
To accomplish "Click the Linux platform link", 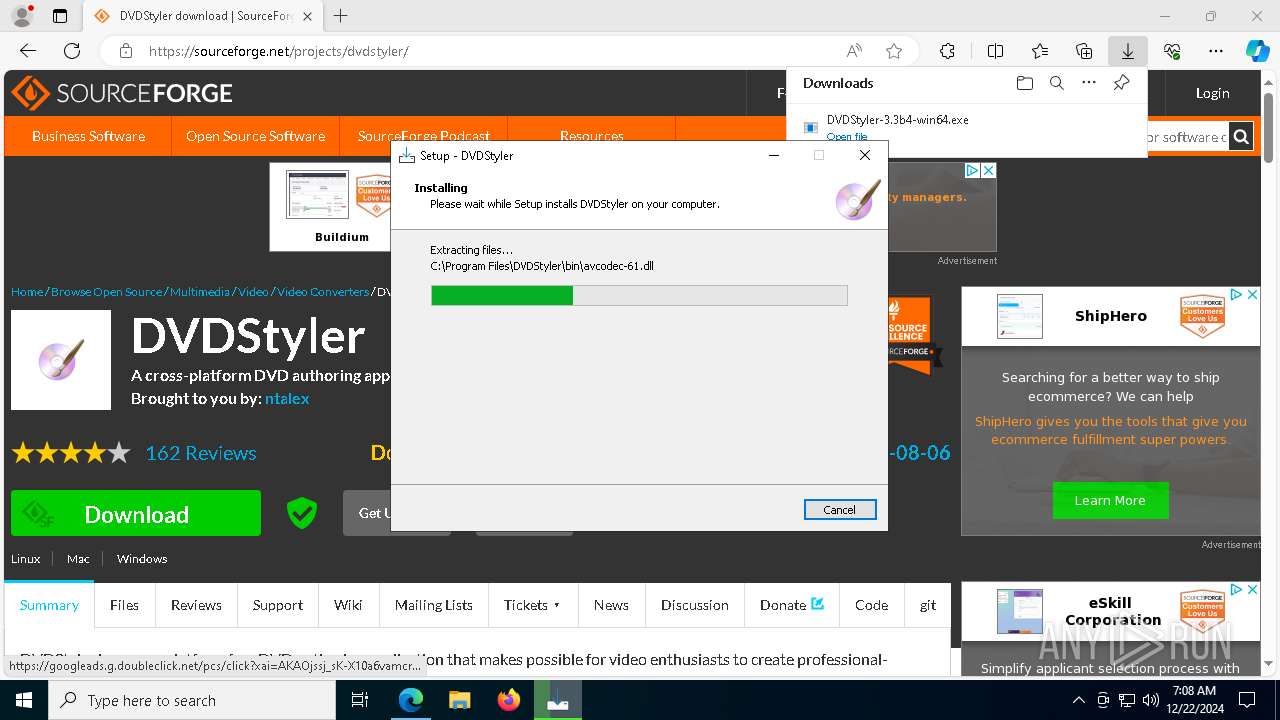I will tap(26, 559).
